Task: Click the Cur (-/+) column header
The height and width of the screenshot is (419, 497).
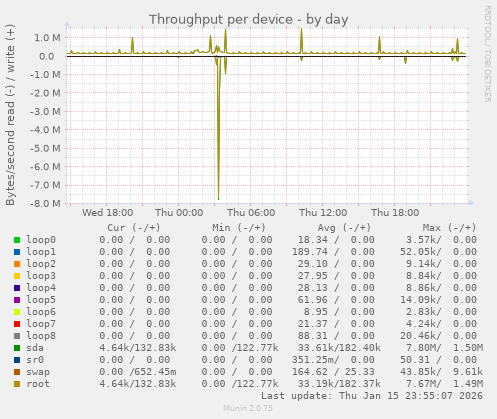Action: (134, 228)
